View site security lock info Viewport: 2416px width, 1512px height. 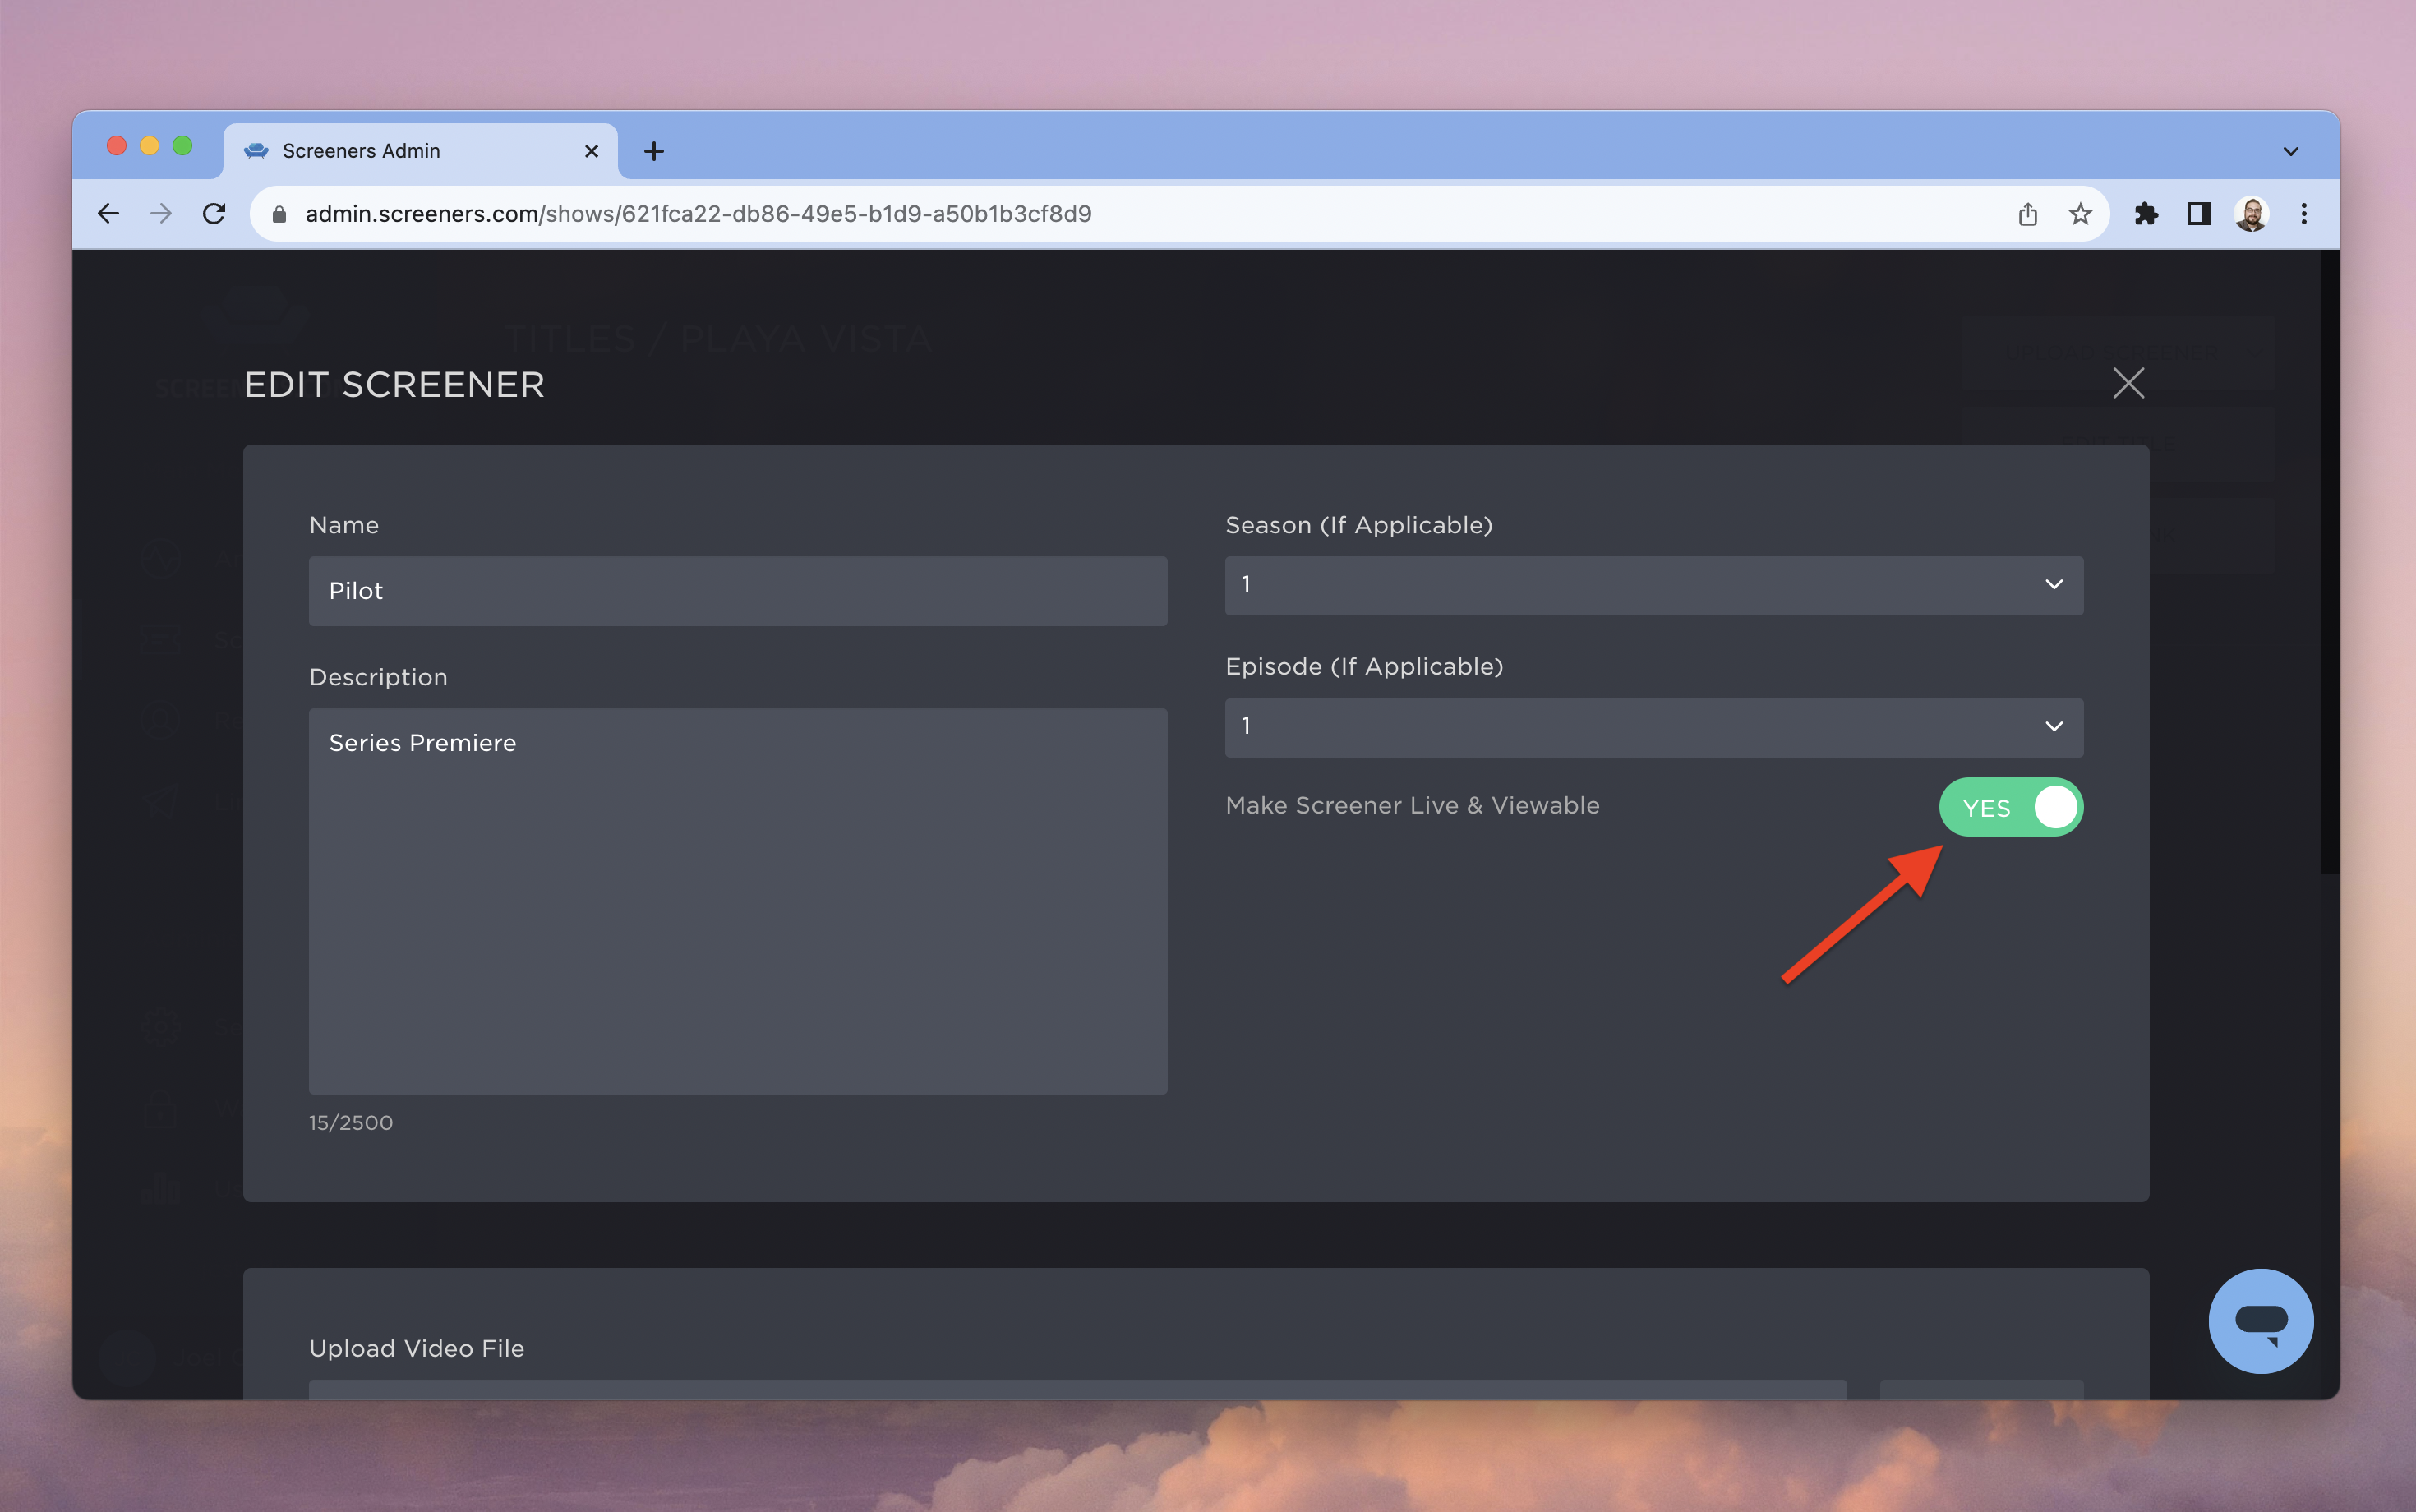(280, 214)
